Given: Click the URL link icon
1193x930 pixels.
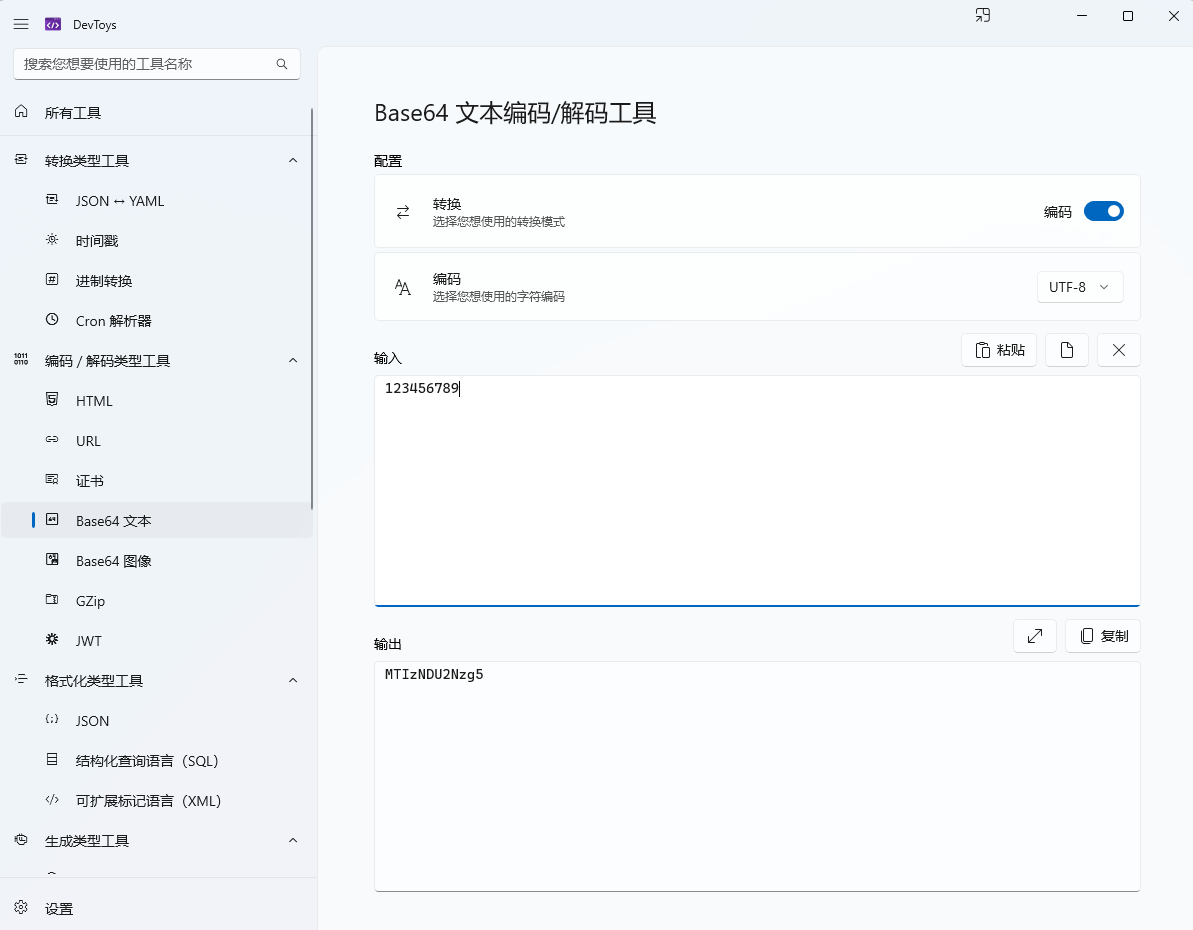Looking at the screenshot, I should (52, 440).
